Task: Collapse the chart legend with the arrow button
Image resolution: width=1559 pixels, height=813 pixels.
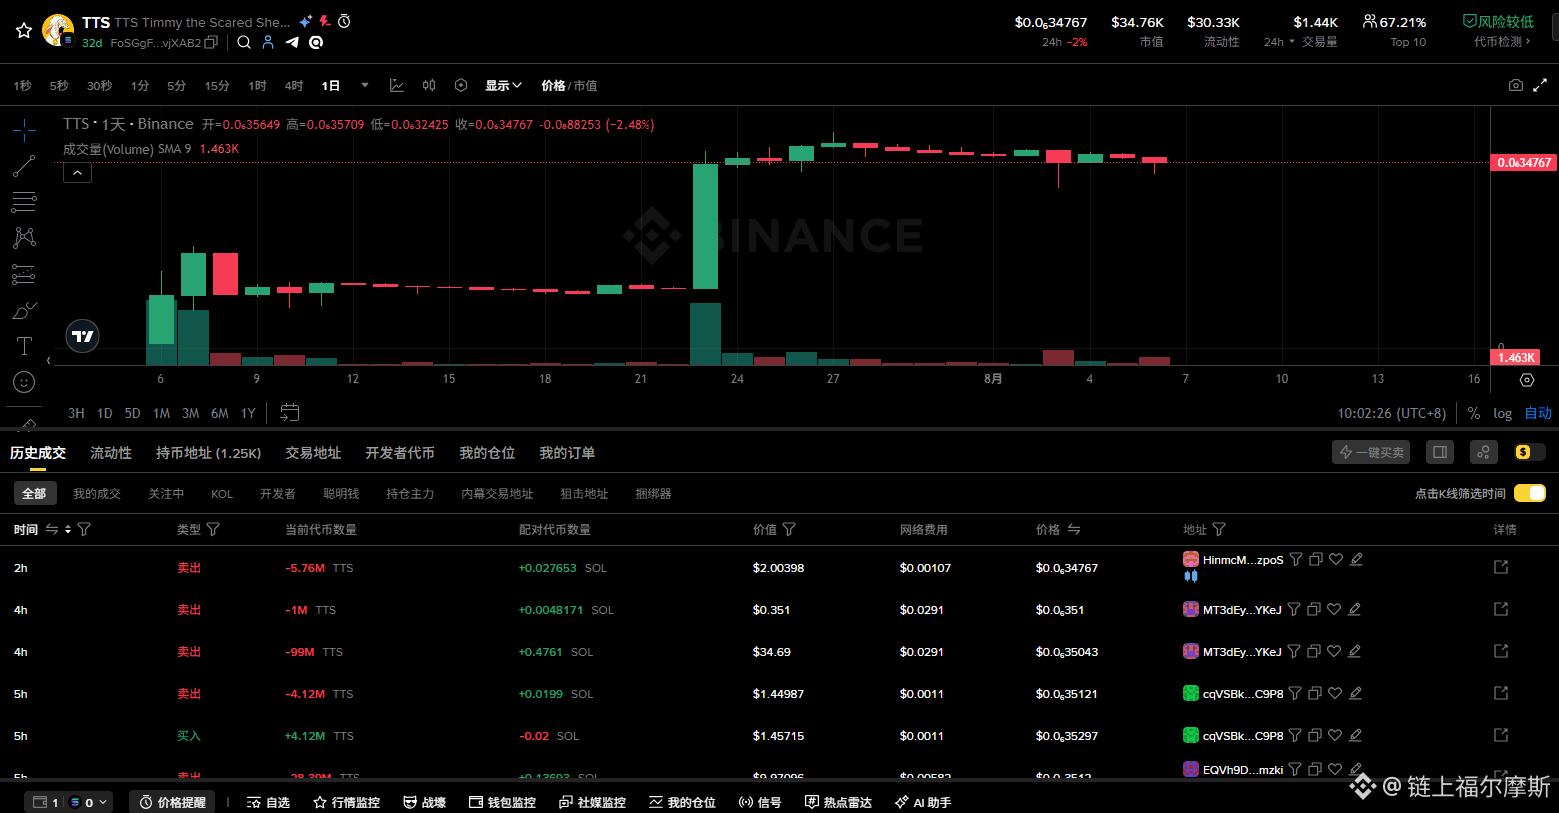Action: 77,172
